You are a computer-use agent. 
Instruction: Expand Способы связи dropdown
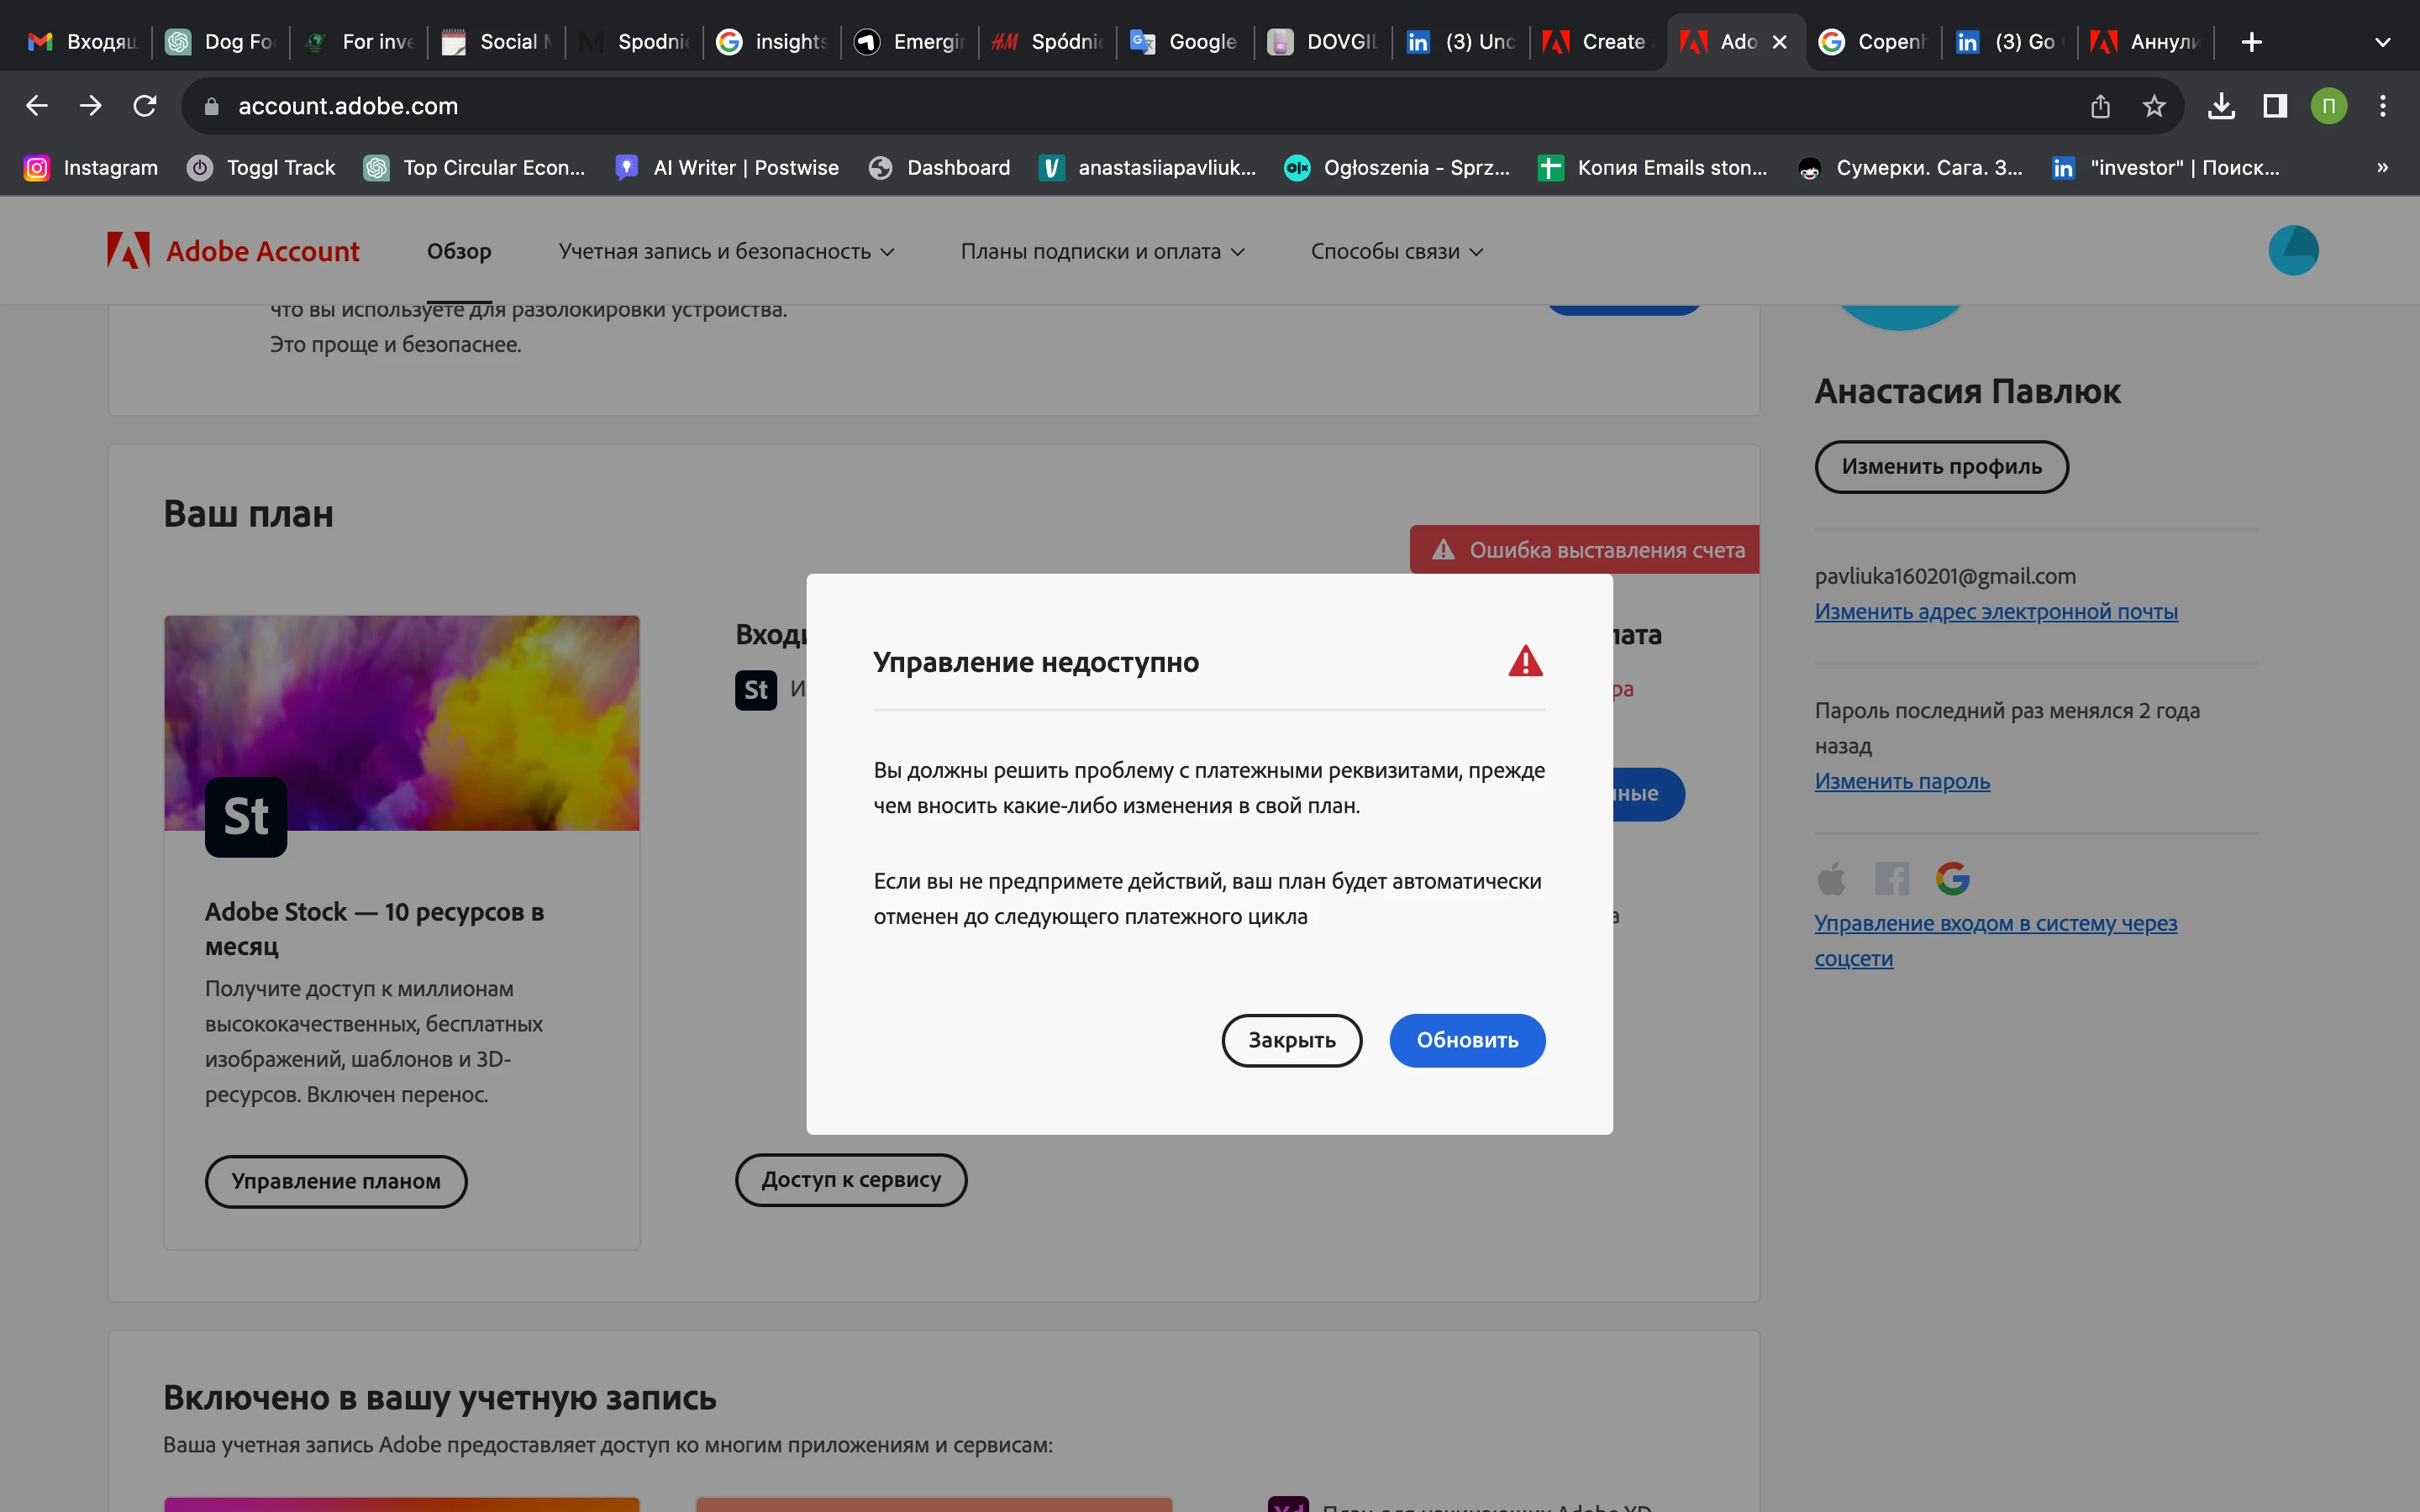pos(1396,252)
